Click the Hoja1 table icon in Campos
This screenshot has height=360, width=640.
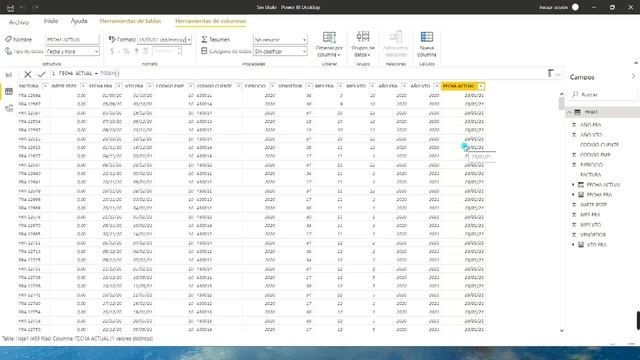[578, 112]
